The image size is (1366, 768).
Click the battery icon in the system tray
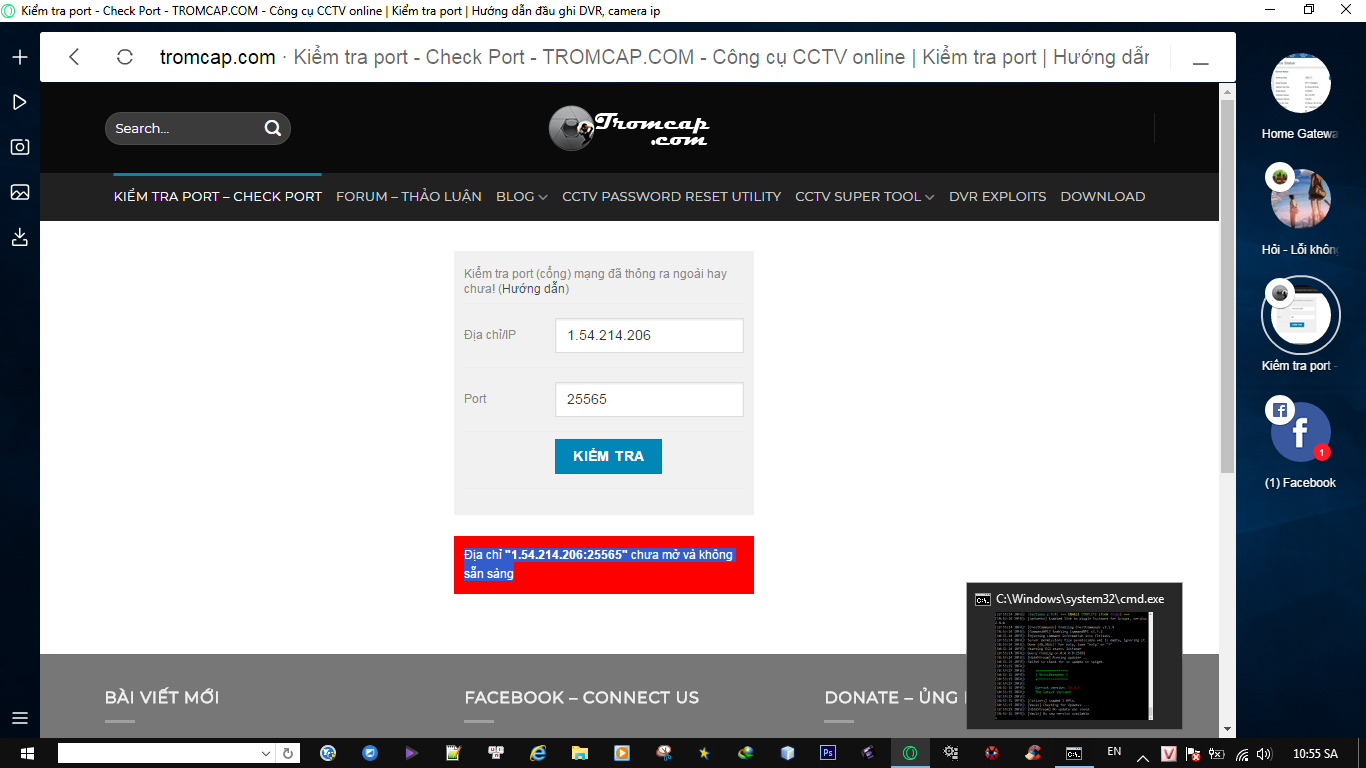(1217, 754)
